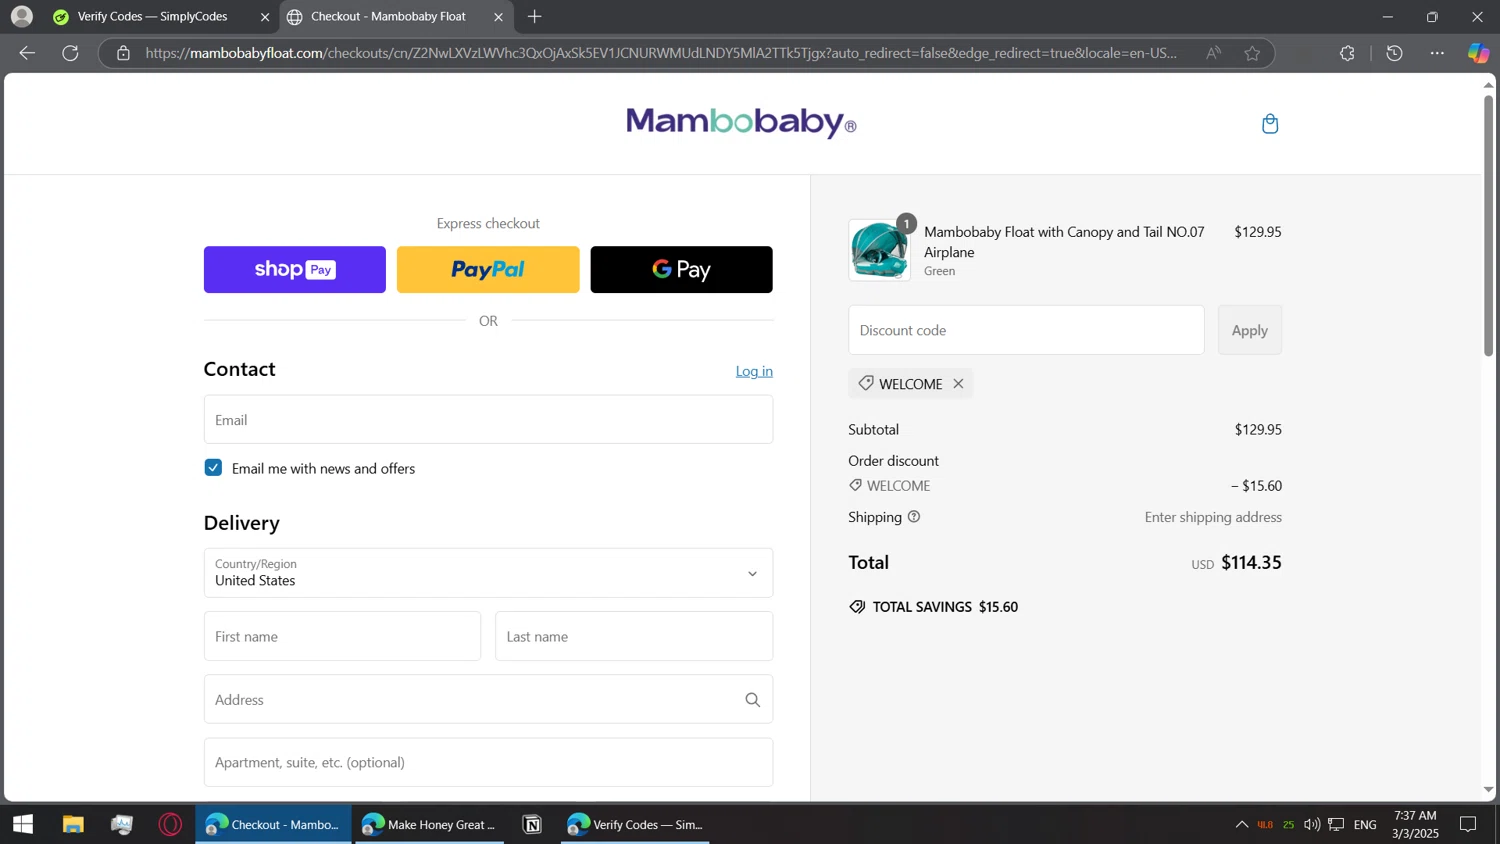The width and height of the screenshot is (1500, 844).
Task: Open browser extensions icon
Action: point(1347,53)
